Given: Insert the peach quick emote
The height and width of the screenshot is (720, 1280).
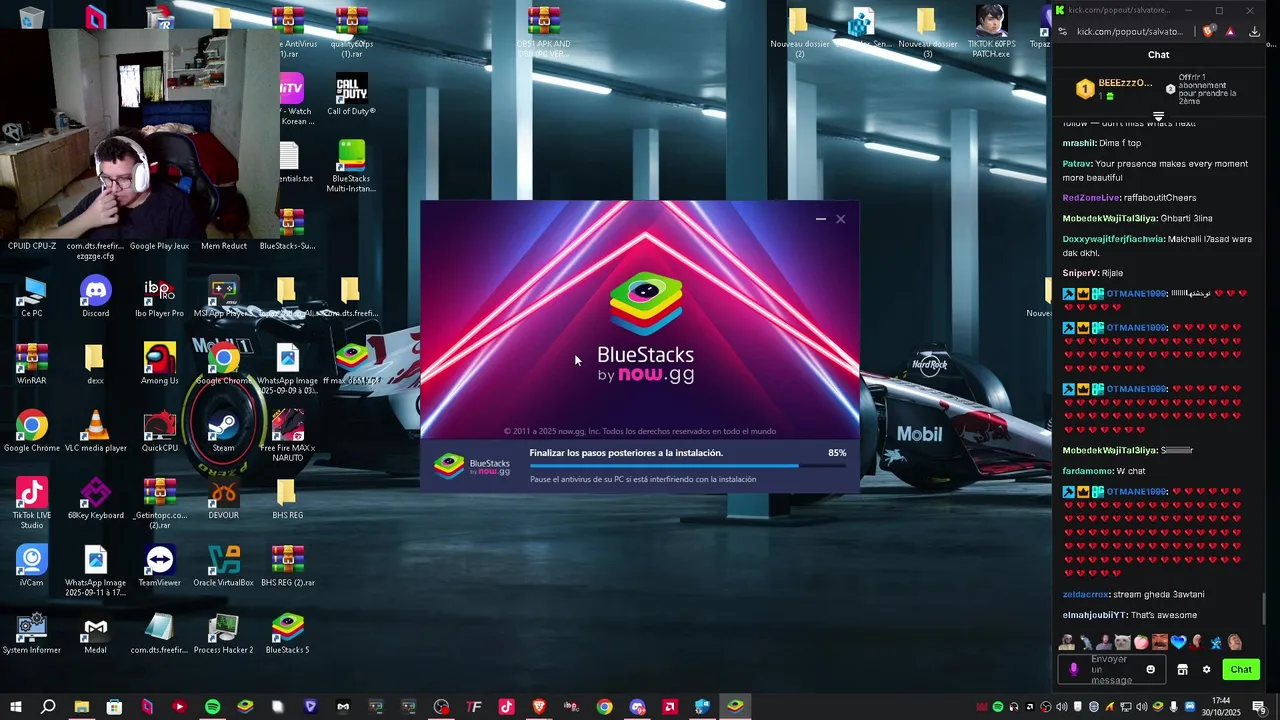Looking at the screenshot, I should (x=1141, y=642).
